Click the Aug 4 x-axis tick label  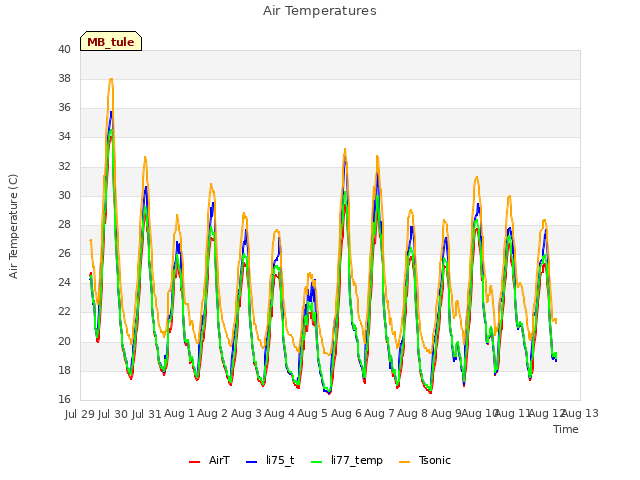(x=280, y=413)
